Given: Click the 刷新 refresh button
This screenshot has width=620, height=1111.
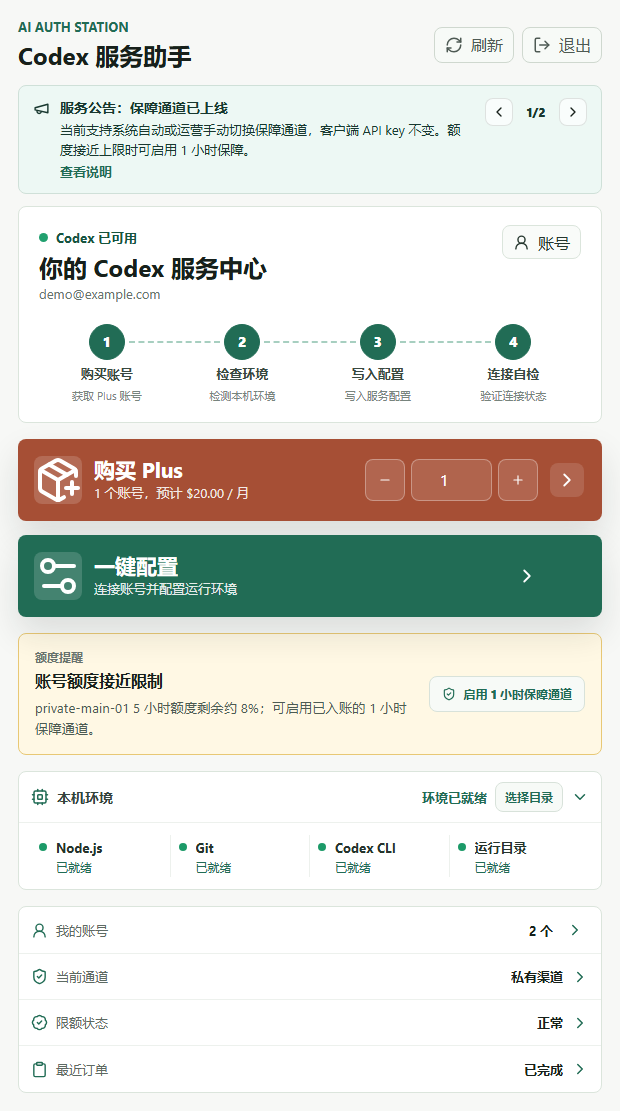Looking at the screenshot, I should pyautogui.click(x=473, y=45).
